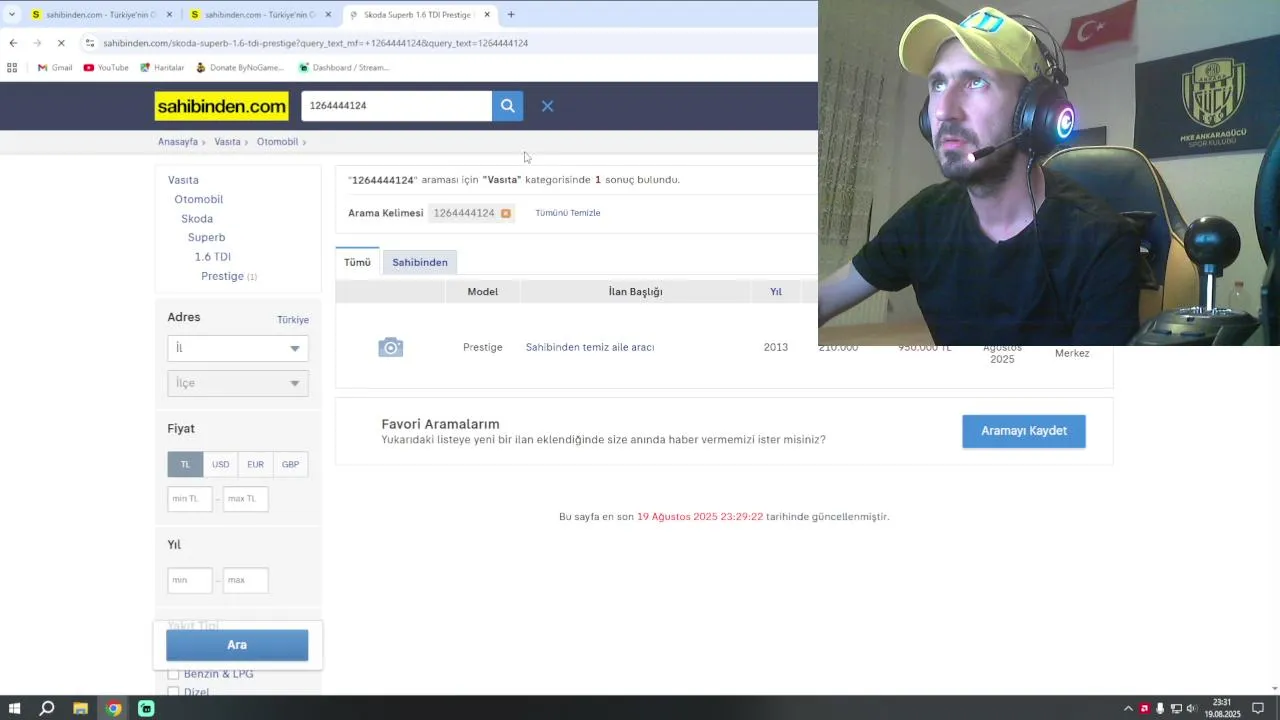Click the Aramayı Kaydet button
This screenshot has height=720, width=1280.
point(1023,431)
